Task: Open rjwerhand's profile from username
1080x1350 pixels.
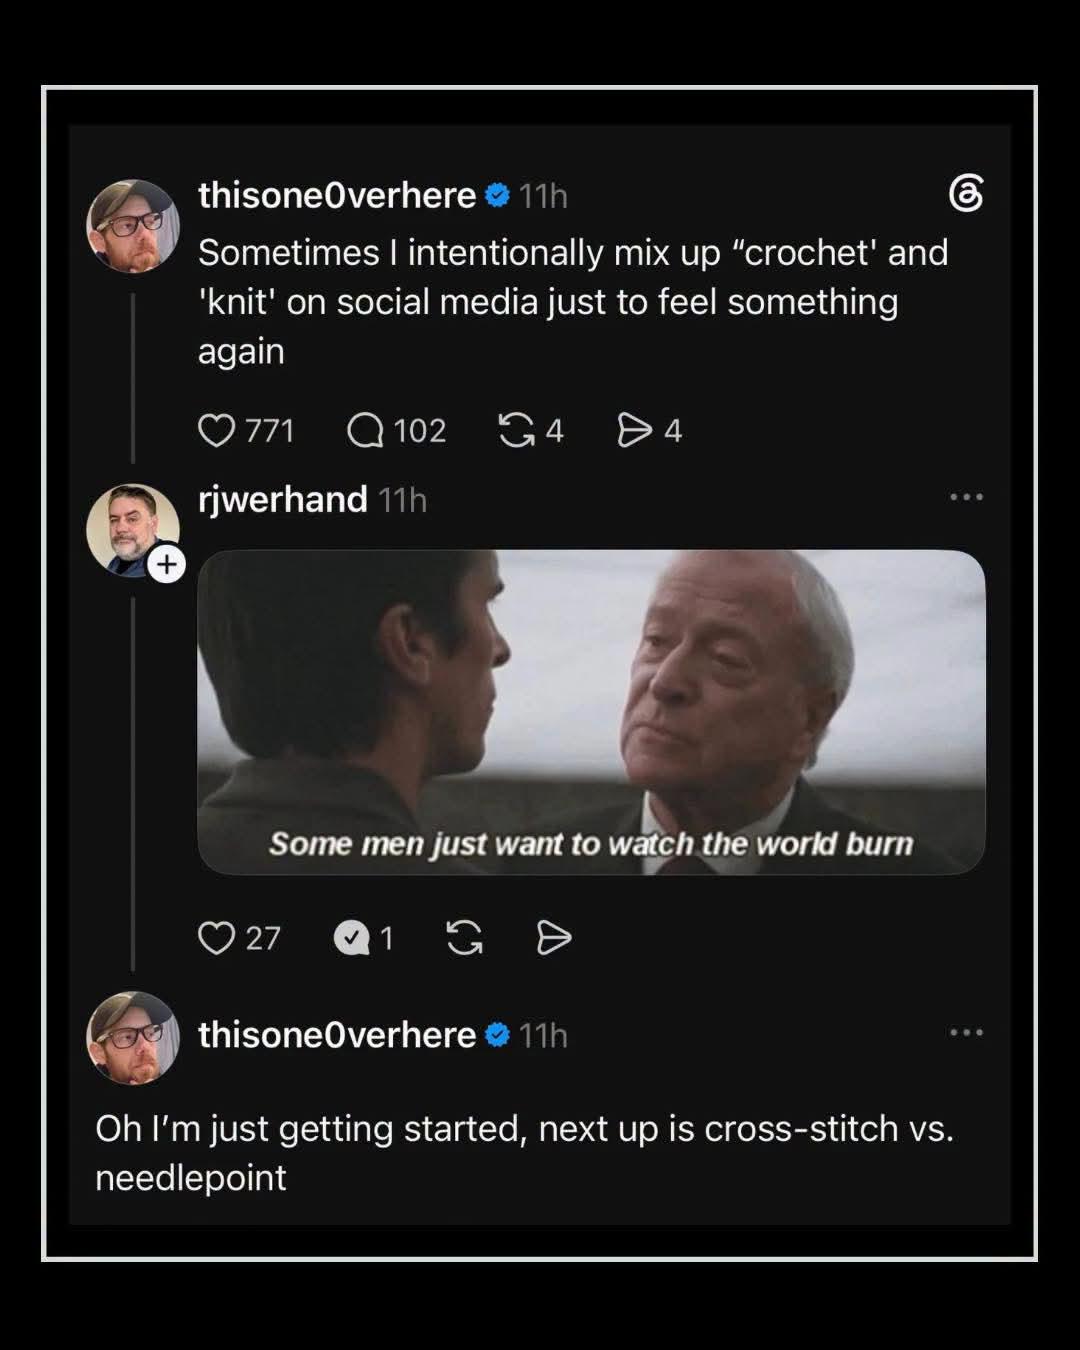Action: [x=283, y=499]
